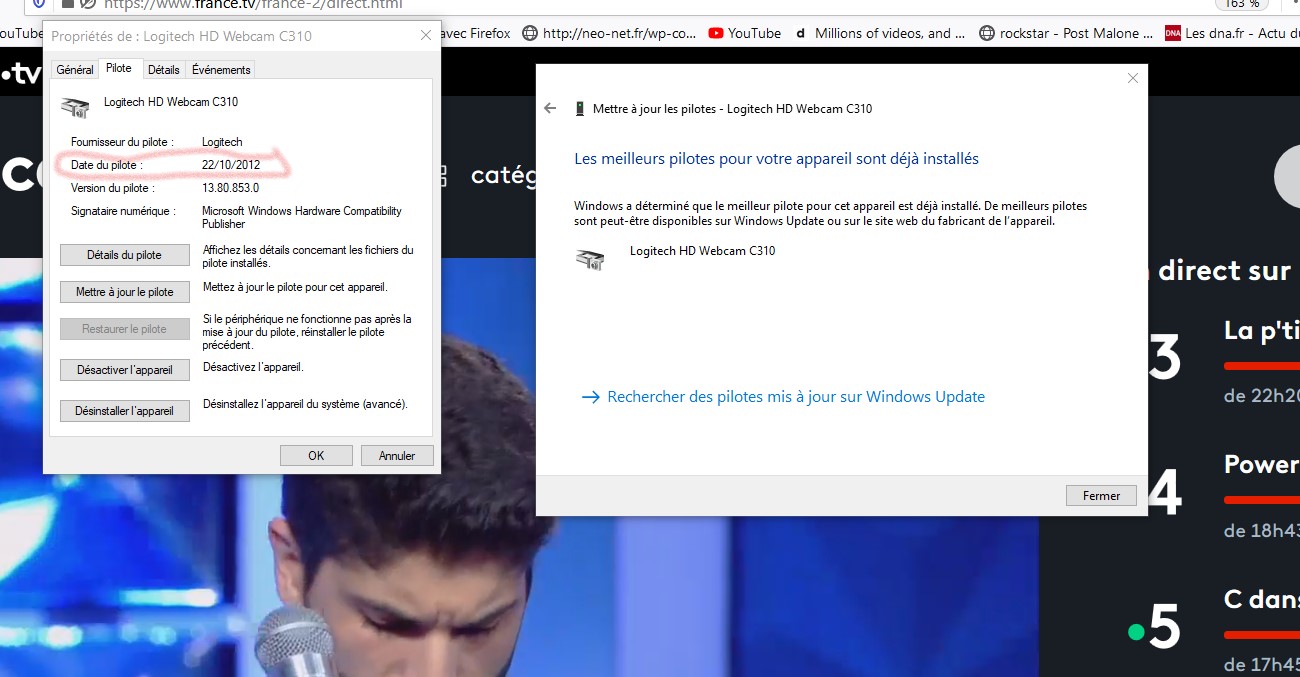This screenshot has width=1300, height=677.
Task: Confirm properties dialog with OK
Action: tap(316, 456)
